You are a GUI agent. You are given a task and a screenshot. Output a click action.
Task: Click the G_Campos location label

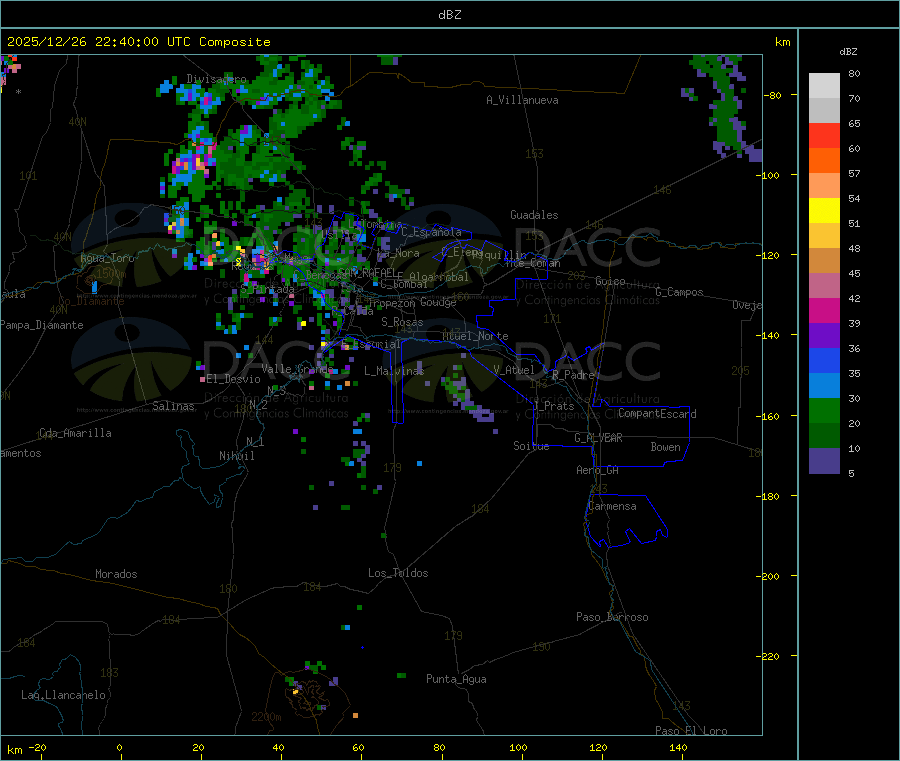(680, 292)
